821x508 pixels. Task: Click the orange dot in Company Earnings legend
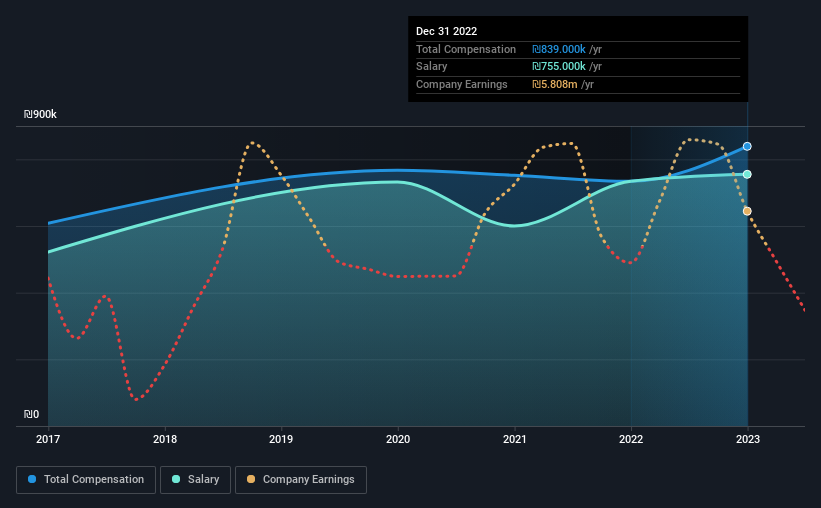coord(251,479)
